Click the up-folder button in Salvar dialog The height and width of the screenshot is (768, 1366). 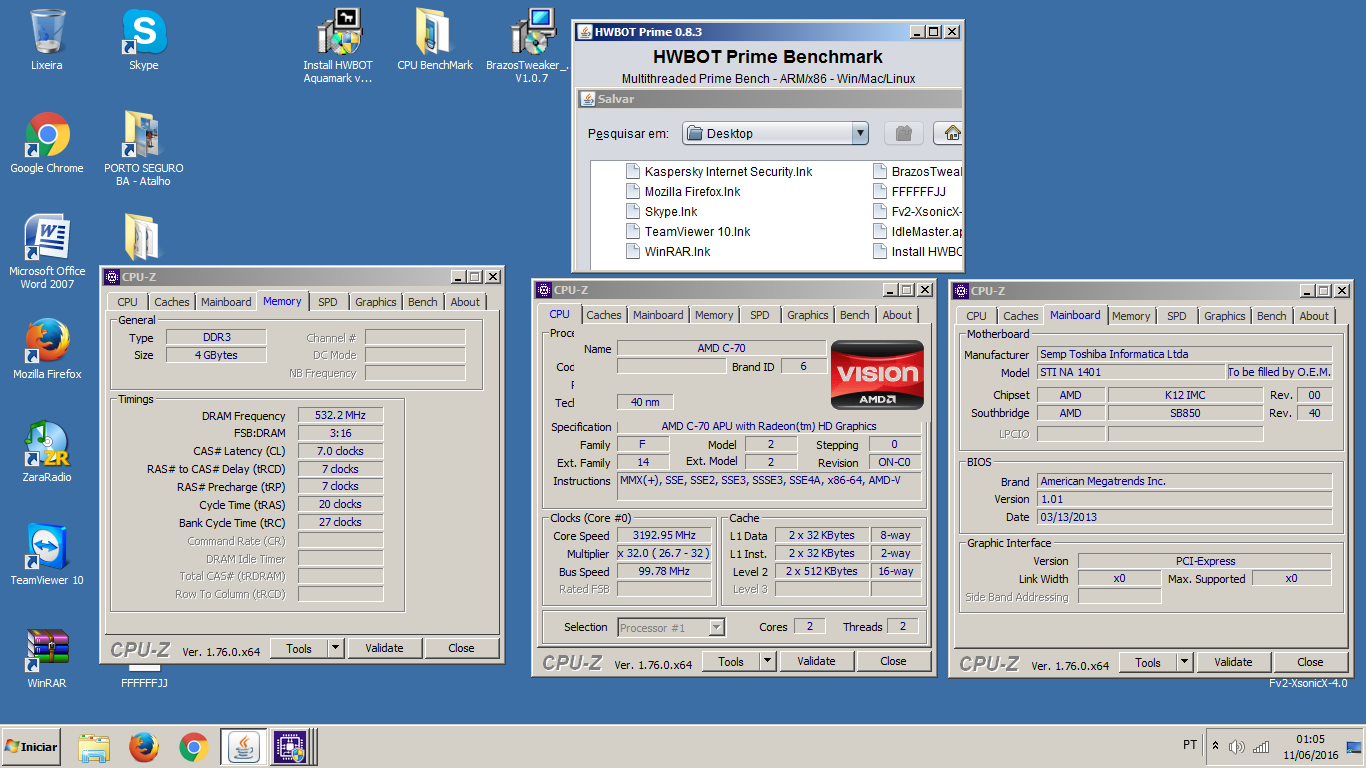(904, 133)
